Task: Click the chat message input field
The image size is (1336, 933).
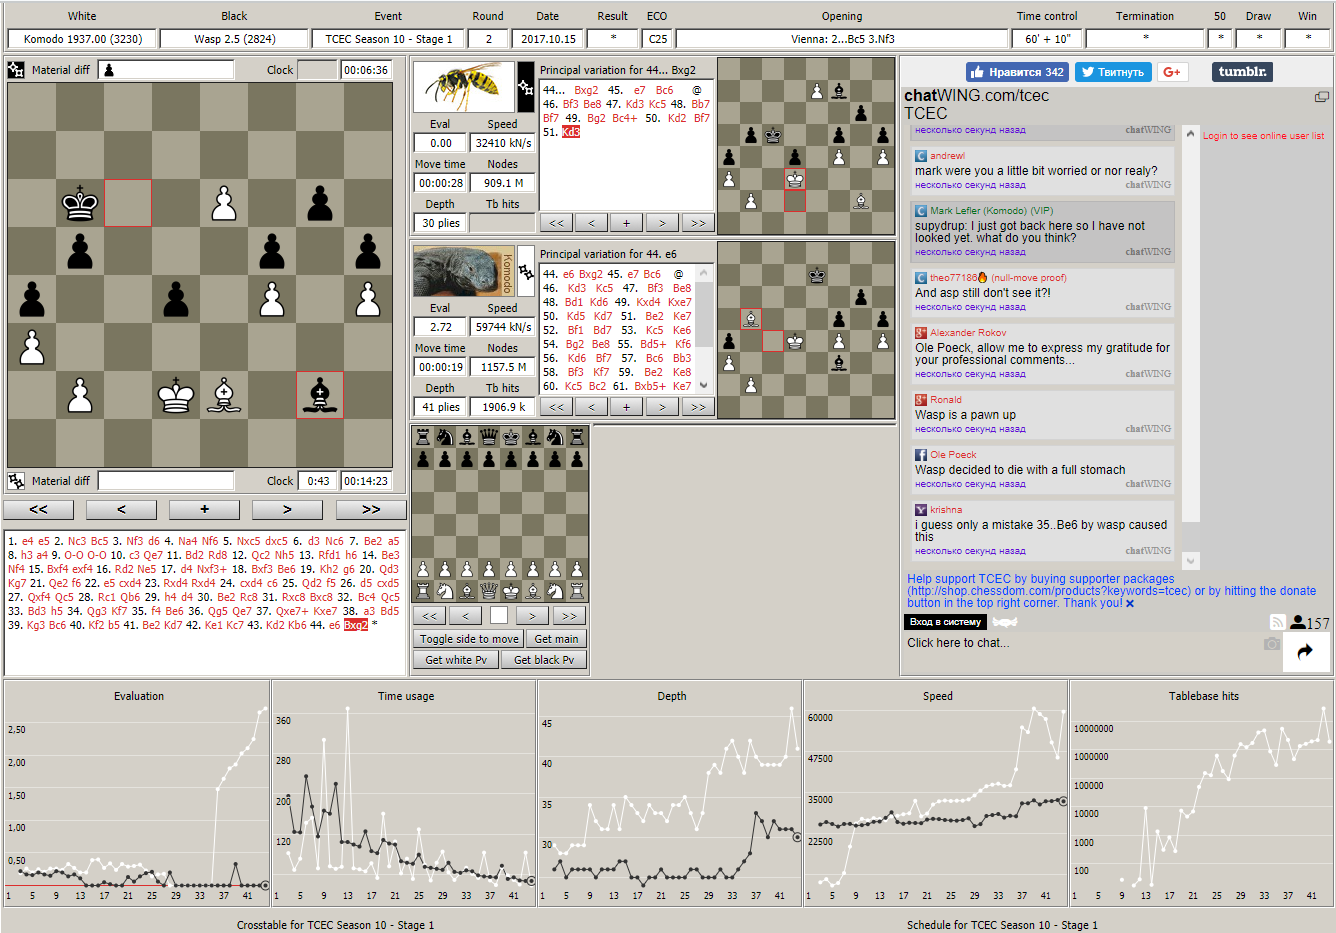Action: (x=1080, y=643)
